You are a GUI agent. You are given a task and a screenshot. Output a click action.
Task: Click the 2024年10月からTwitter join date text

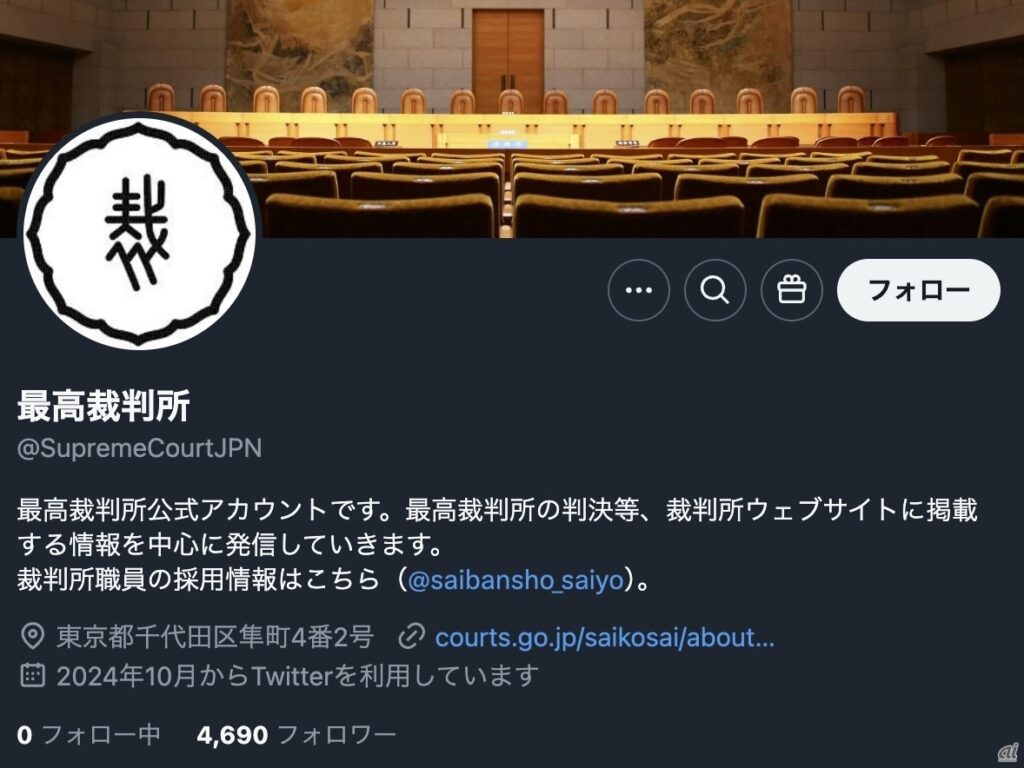pos(298,676)
